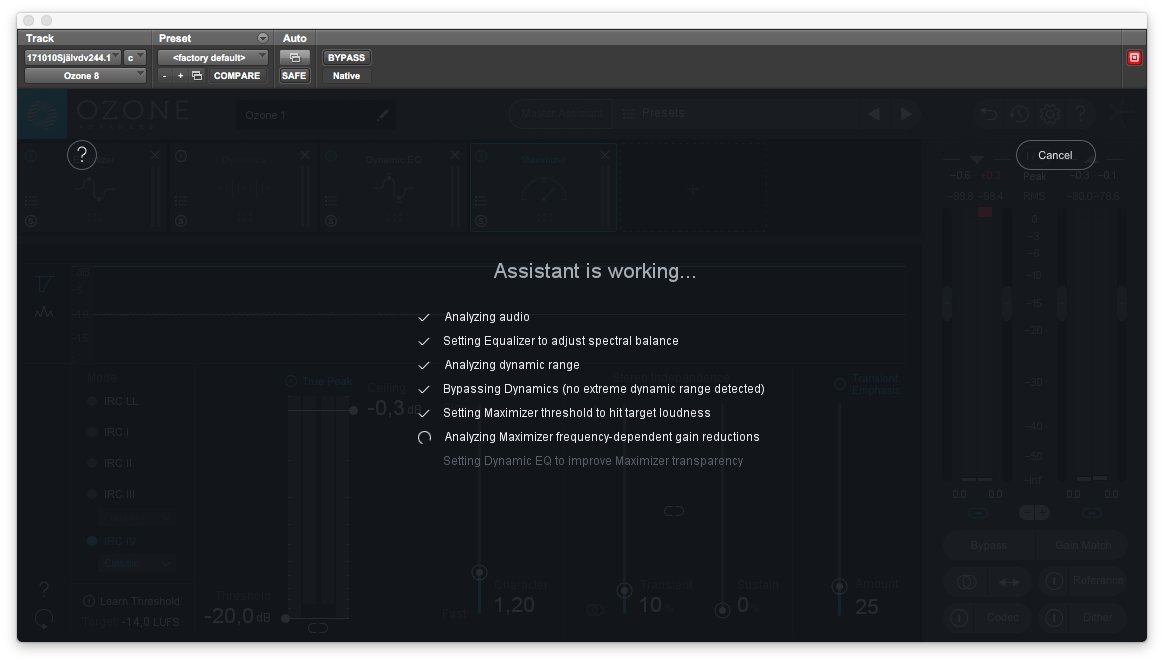
Task: Open the Presets list
Action: point(653,113)
